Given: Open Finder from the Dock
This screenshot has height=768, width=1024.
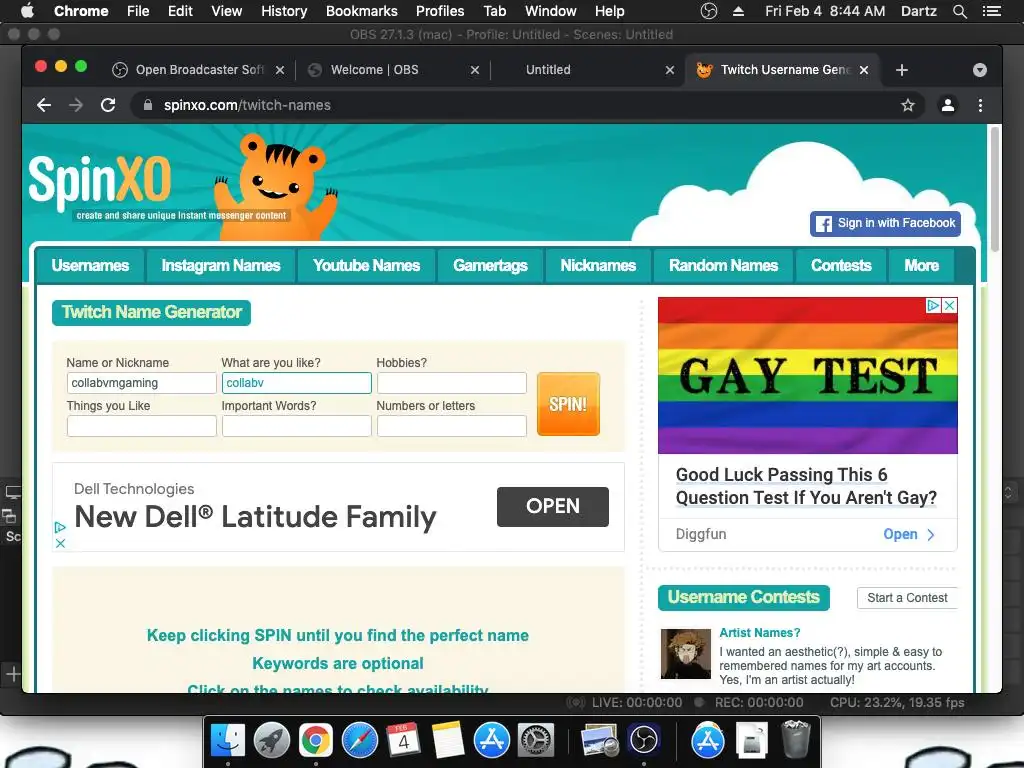Looking at the screenshot, I should (x=227, y=740).
